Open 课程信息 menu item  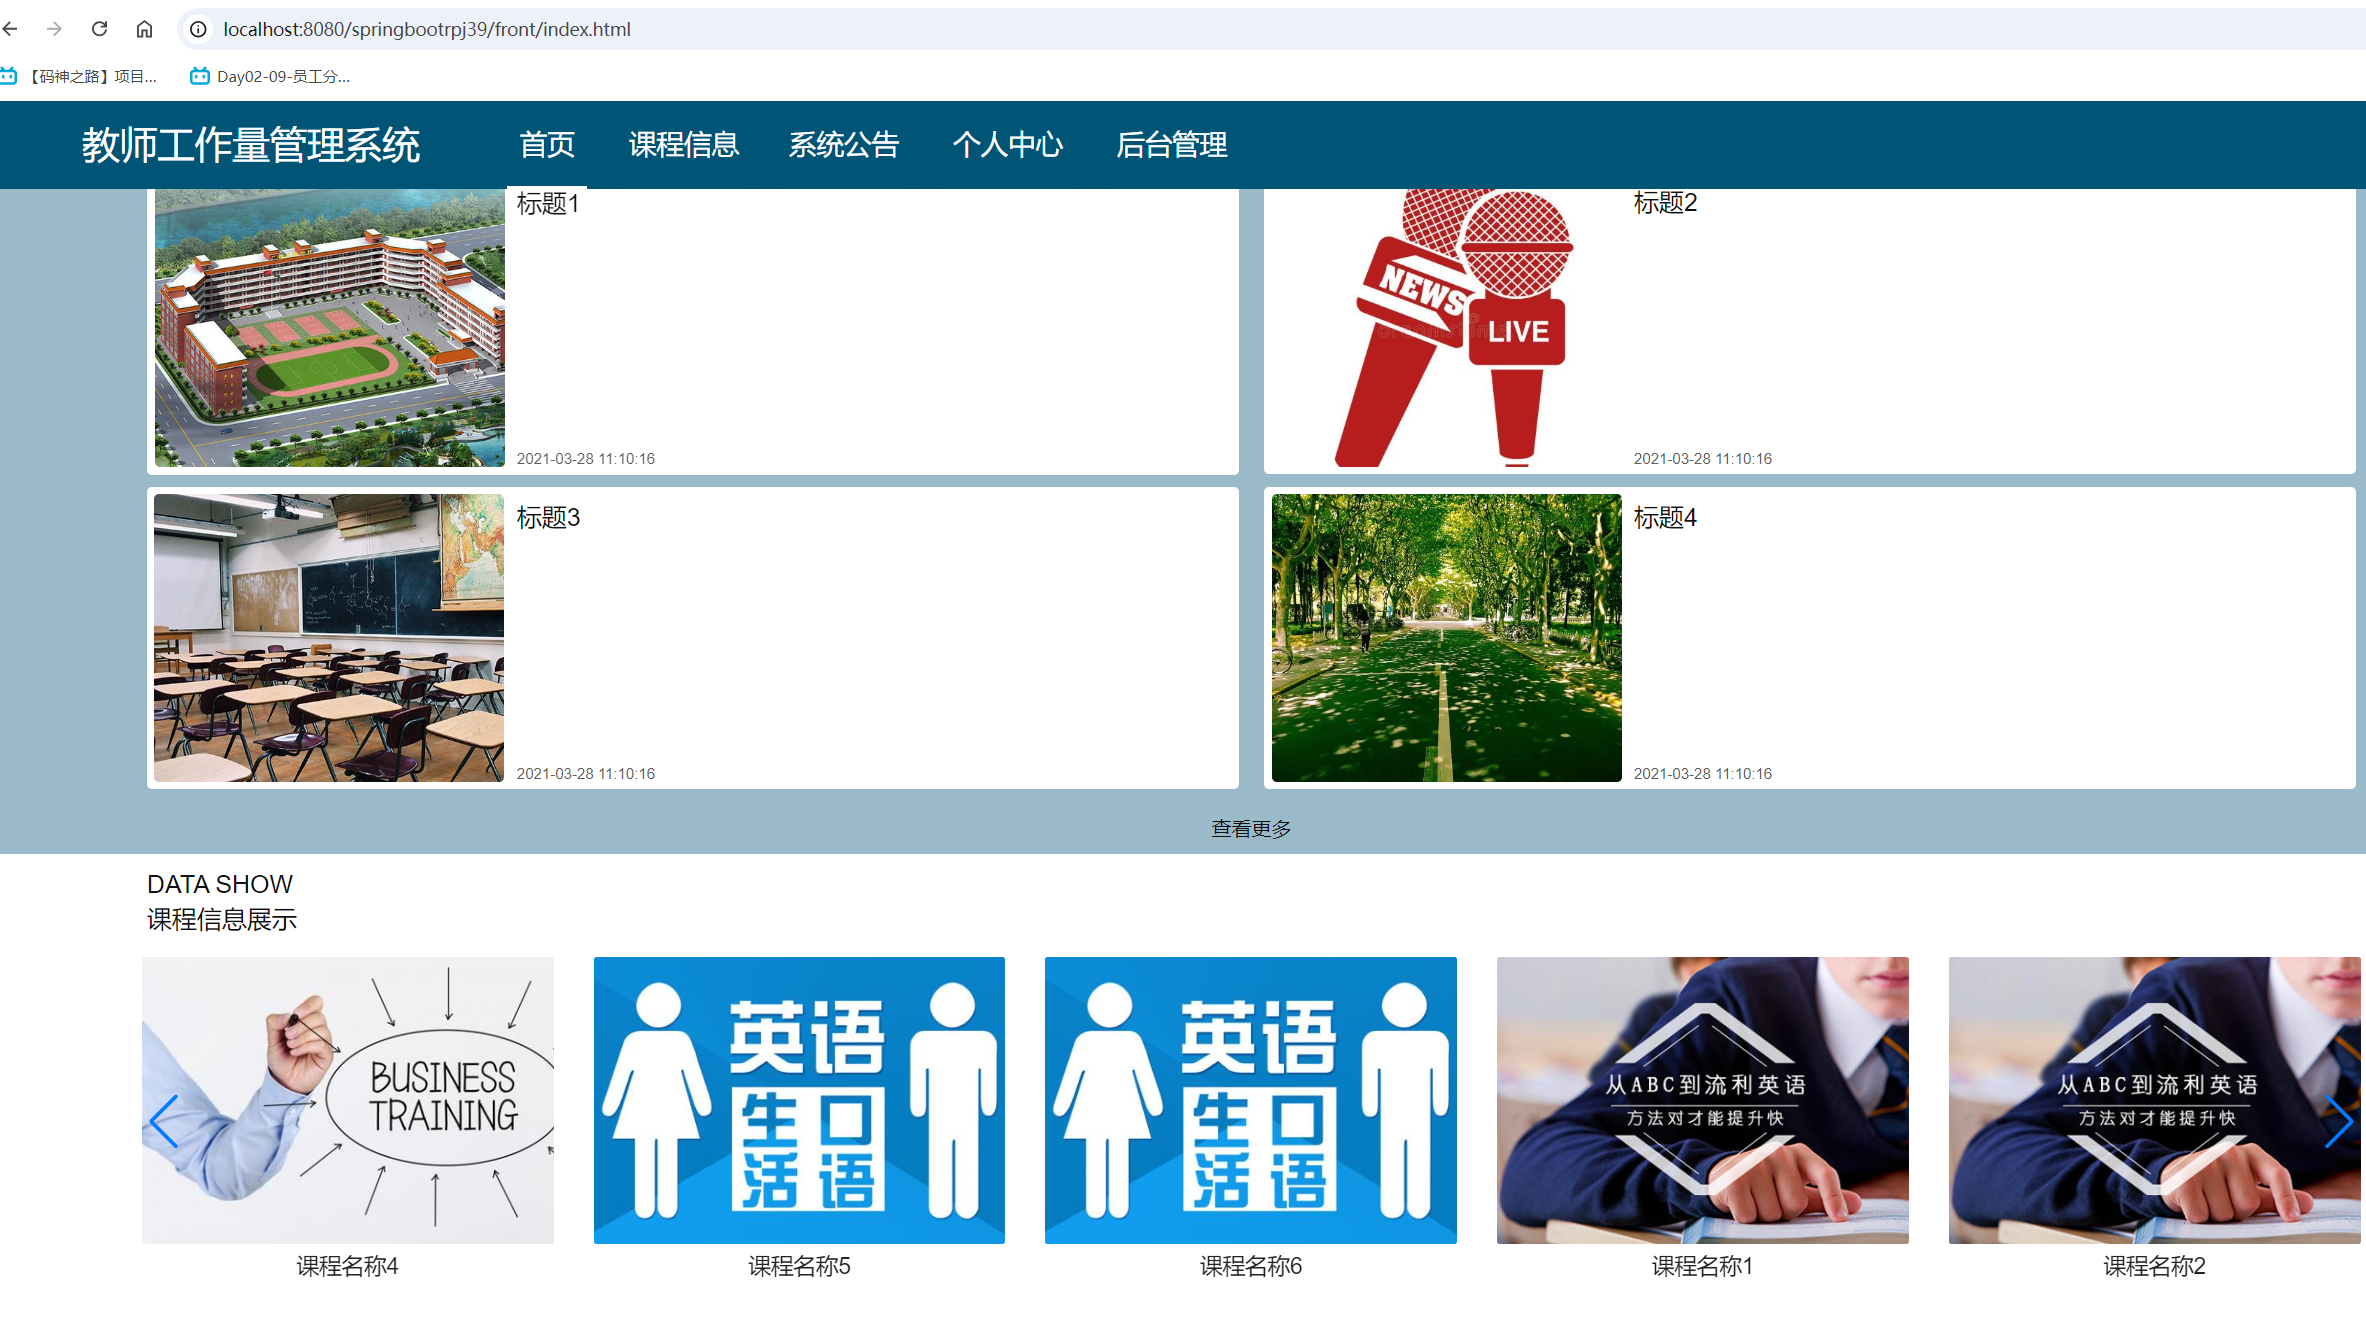point(683,145)
